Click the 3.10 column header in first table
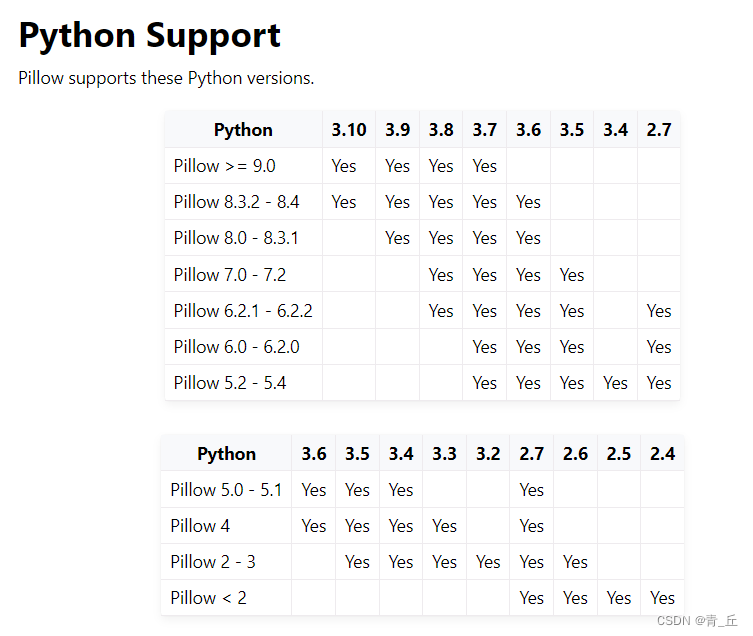Screen dimensions: 753x636 point(349,130)
